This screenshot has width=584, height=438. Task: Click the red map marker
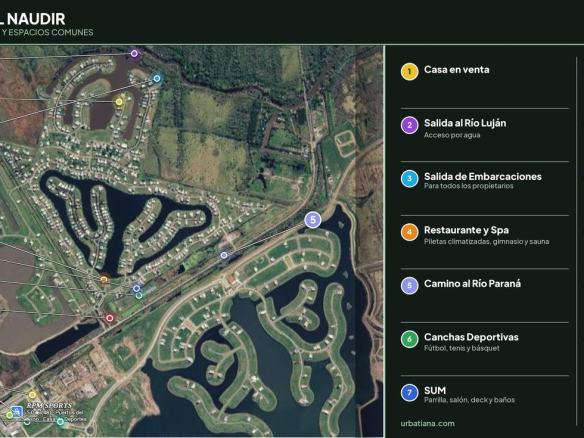[110, 318]
